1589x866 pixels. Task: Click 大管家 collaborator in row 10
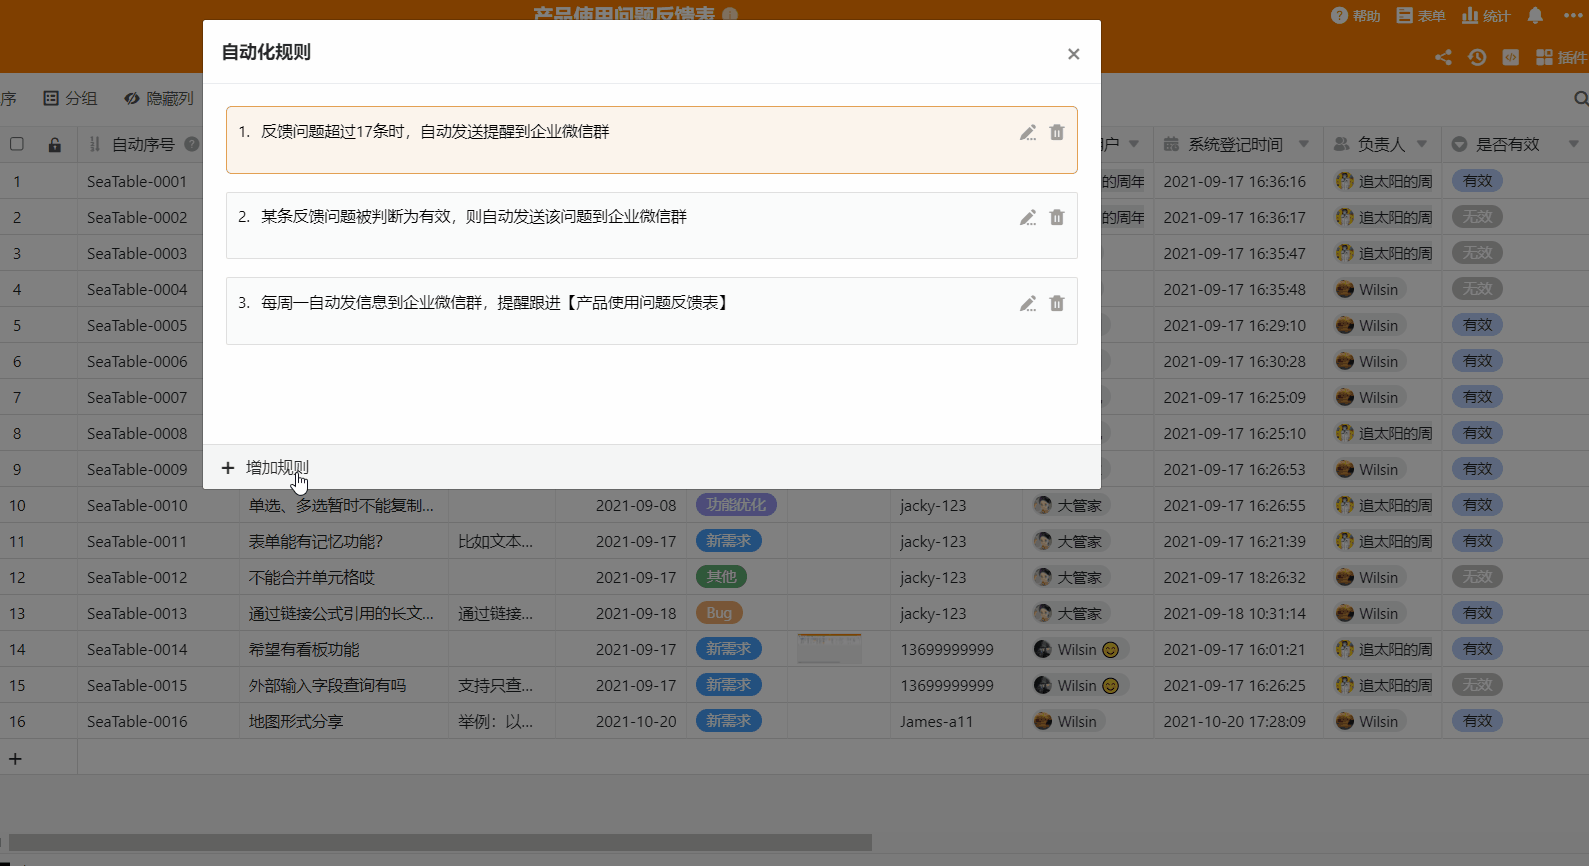[x=1070, y=505]
